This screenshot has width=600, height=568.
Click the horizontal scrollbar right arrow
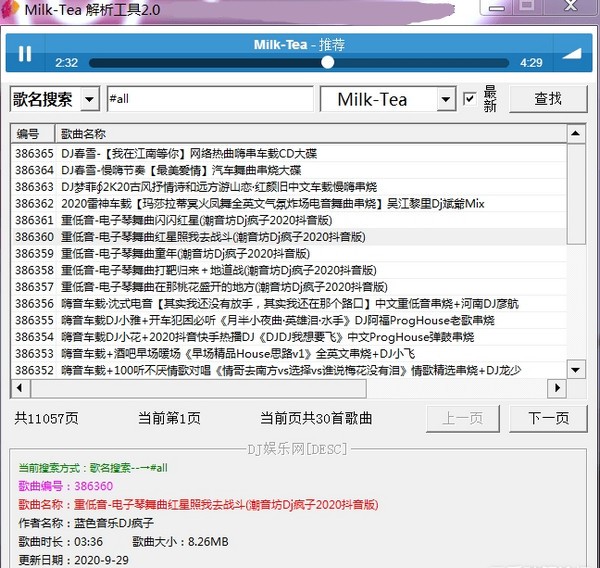tap(558, 390)
